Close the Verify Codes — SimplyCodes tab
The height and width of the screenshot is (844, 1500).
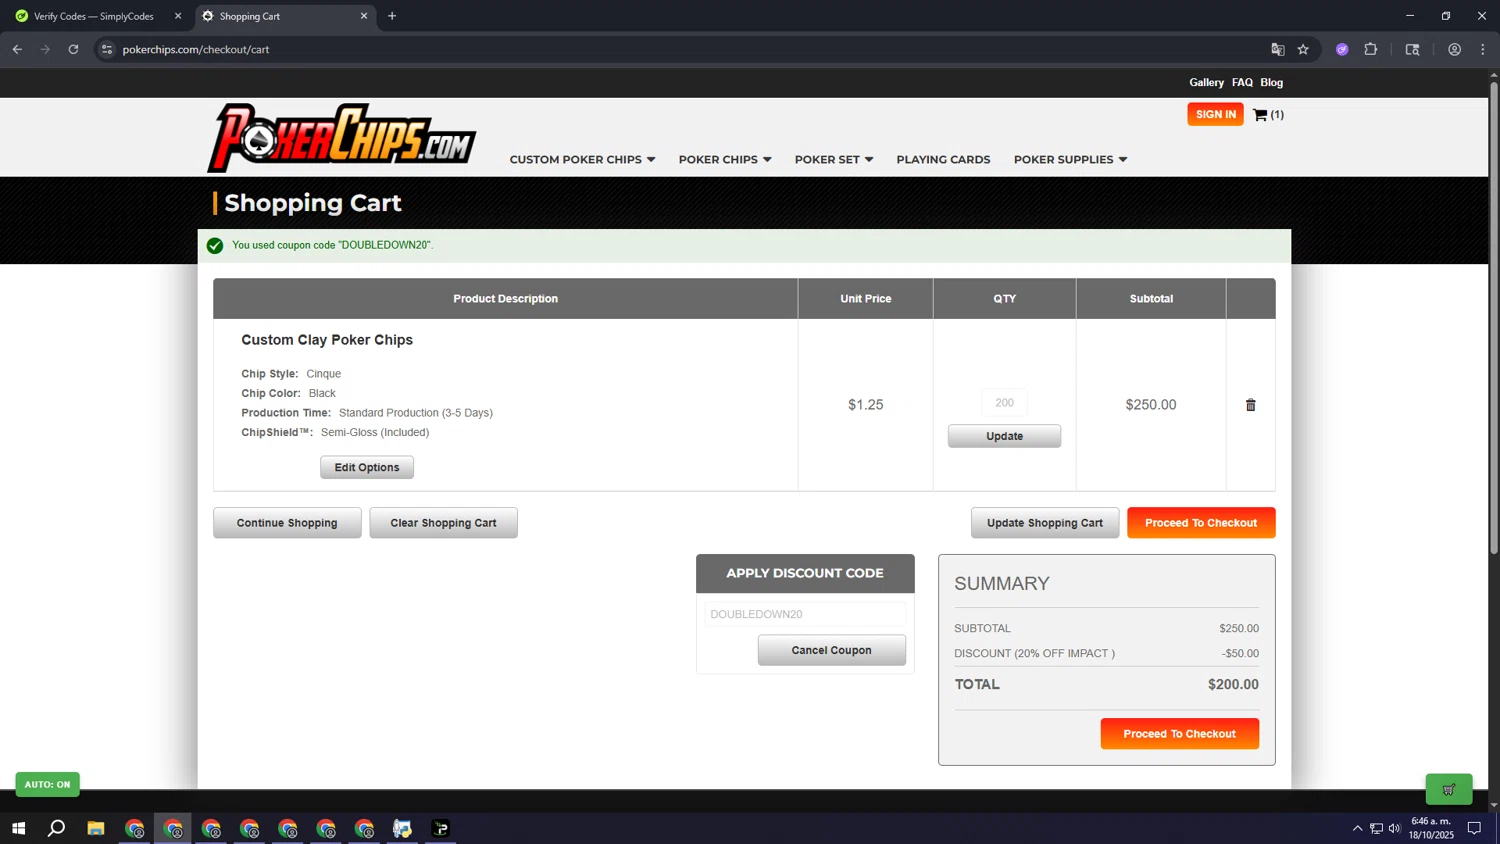pos(178,16)
